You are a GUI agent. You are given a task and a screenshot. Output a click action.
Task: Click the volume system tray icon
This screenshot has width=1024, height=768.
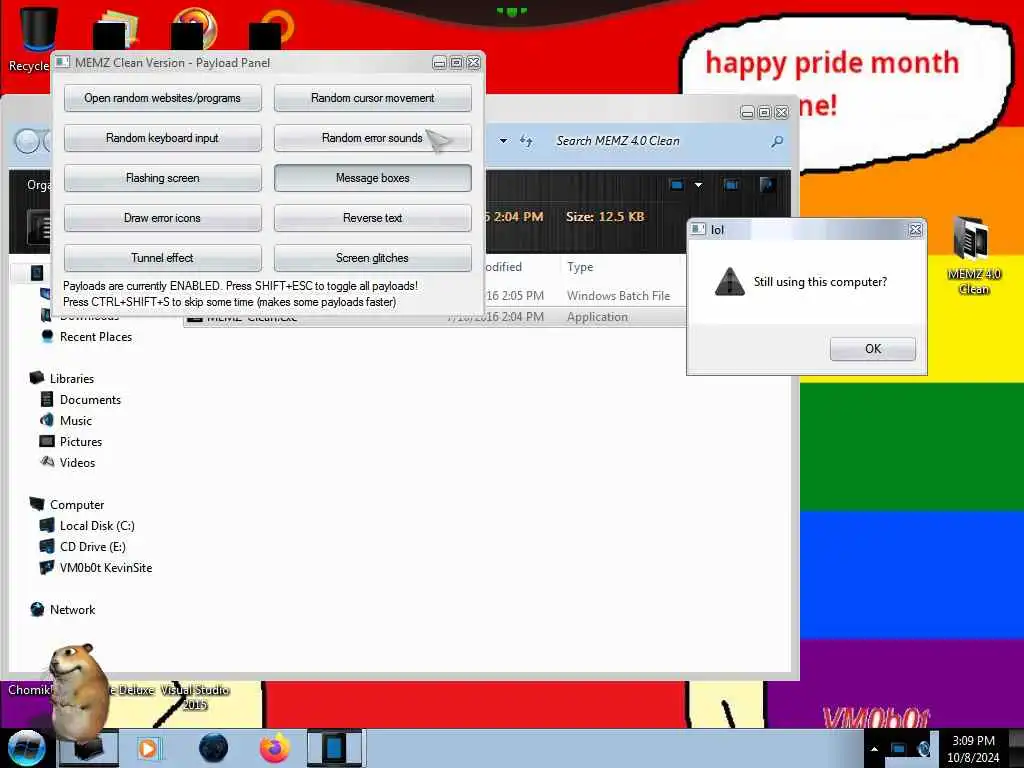(x=923, y=749)
